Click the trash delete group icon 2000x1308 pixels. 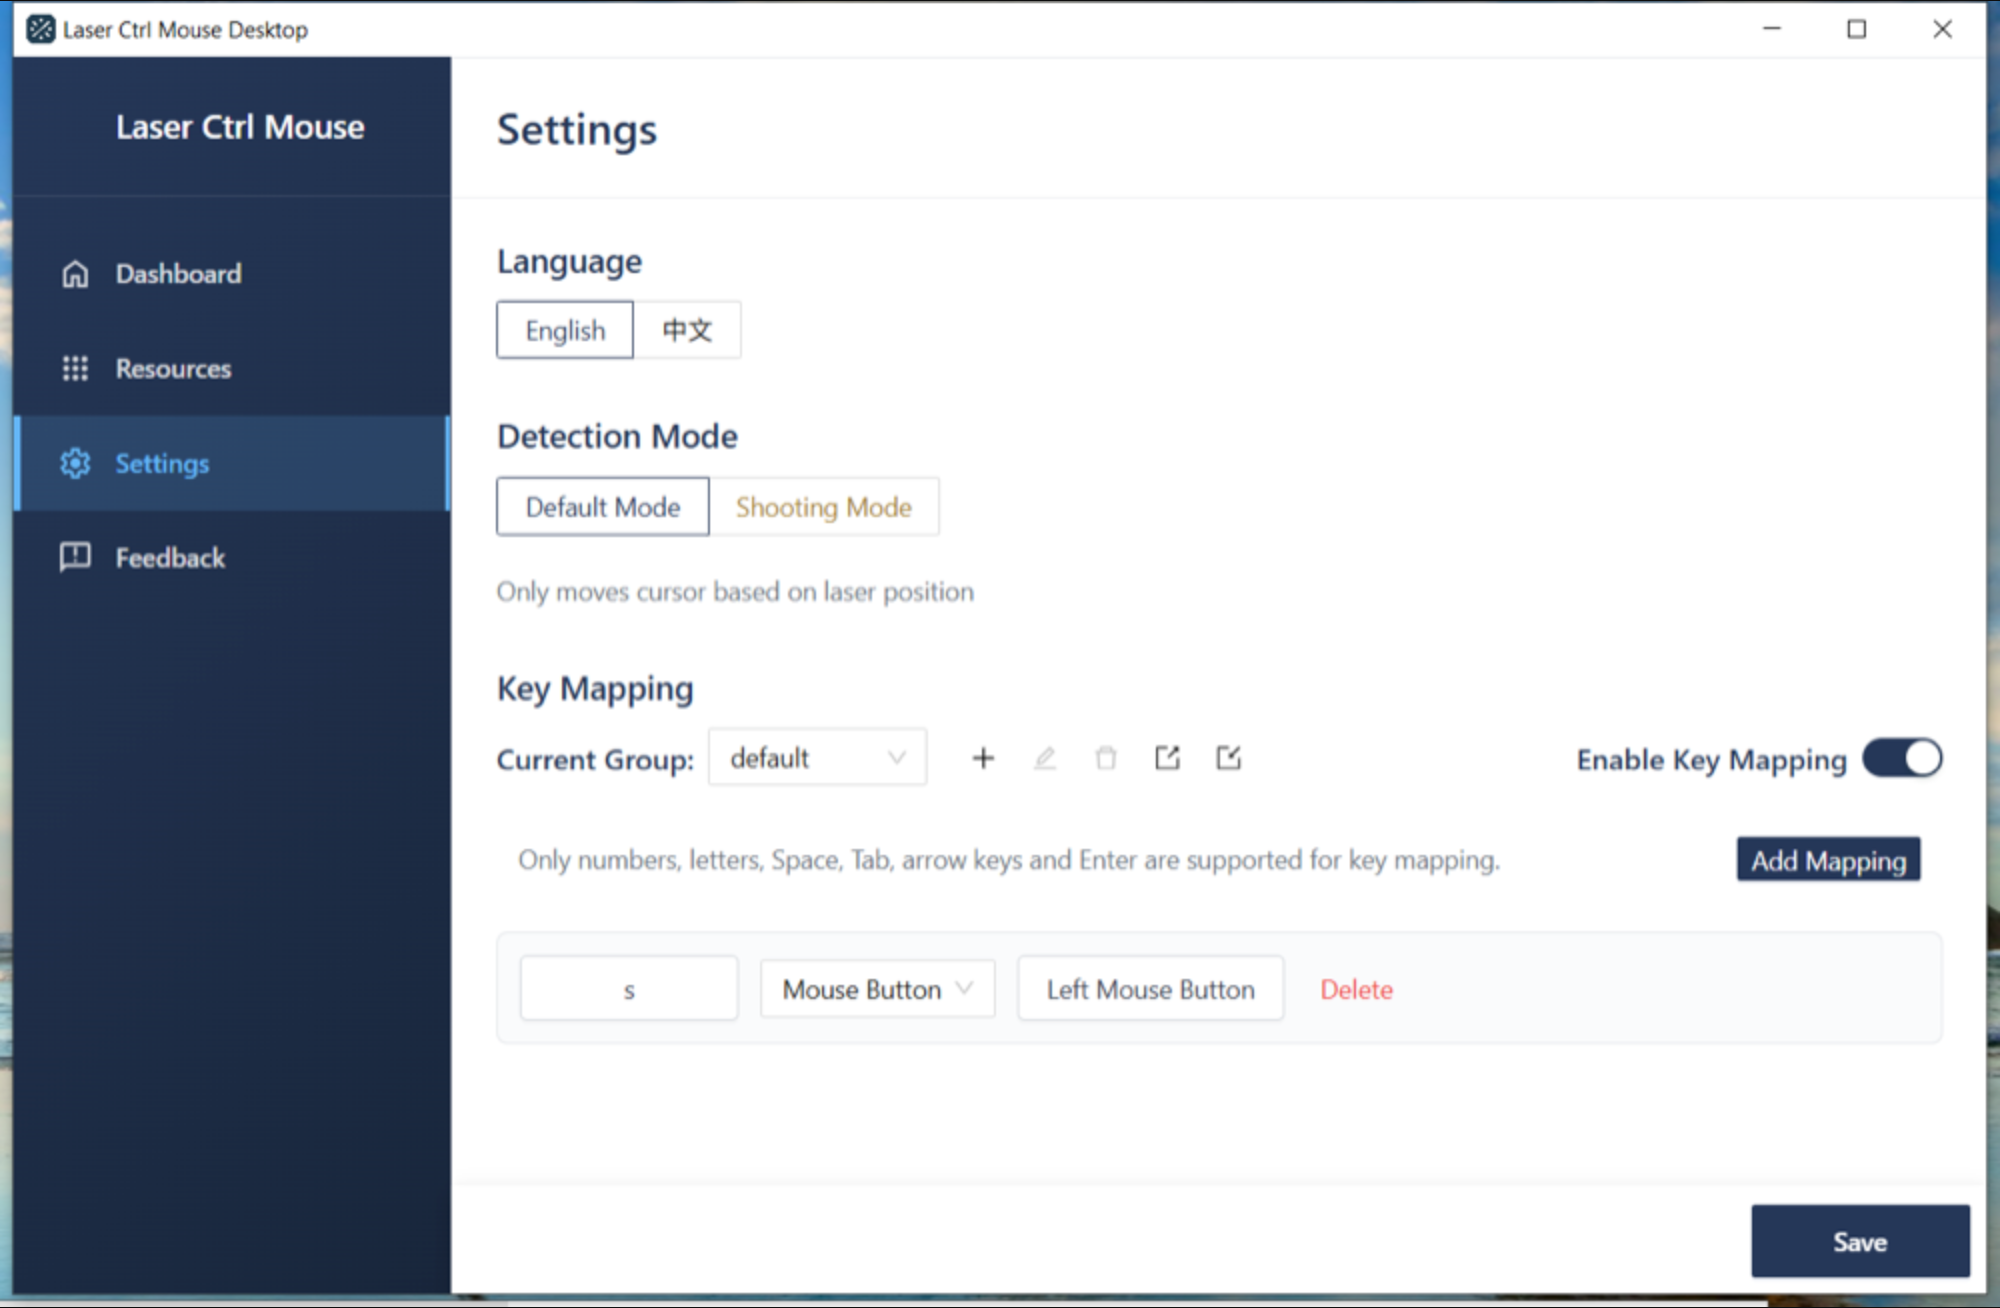(x=1106, y=758)
